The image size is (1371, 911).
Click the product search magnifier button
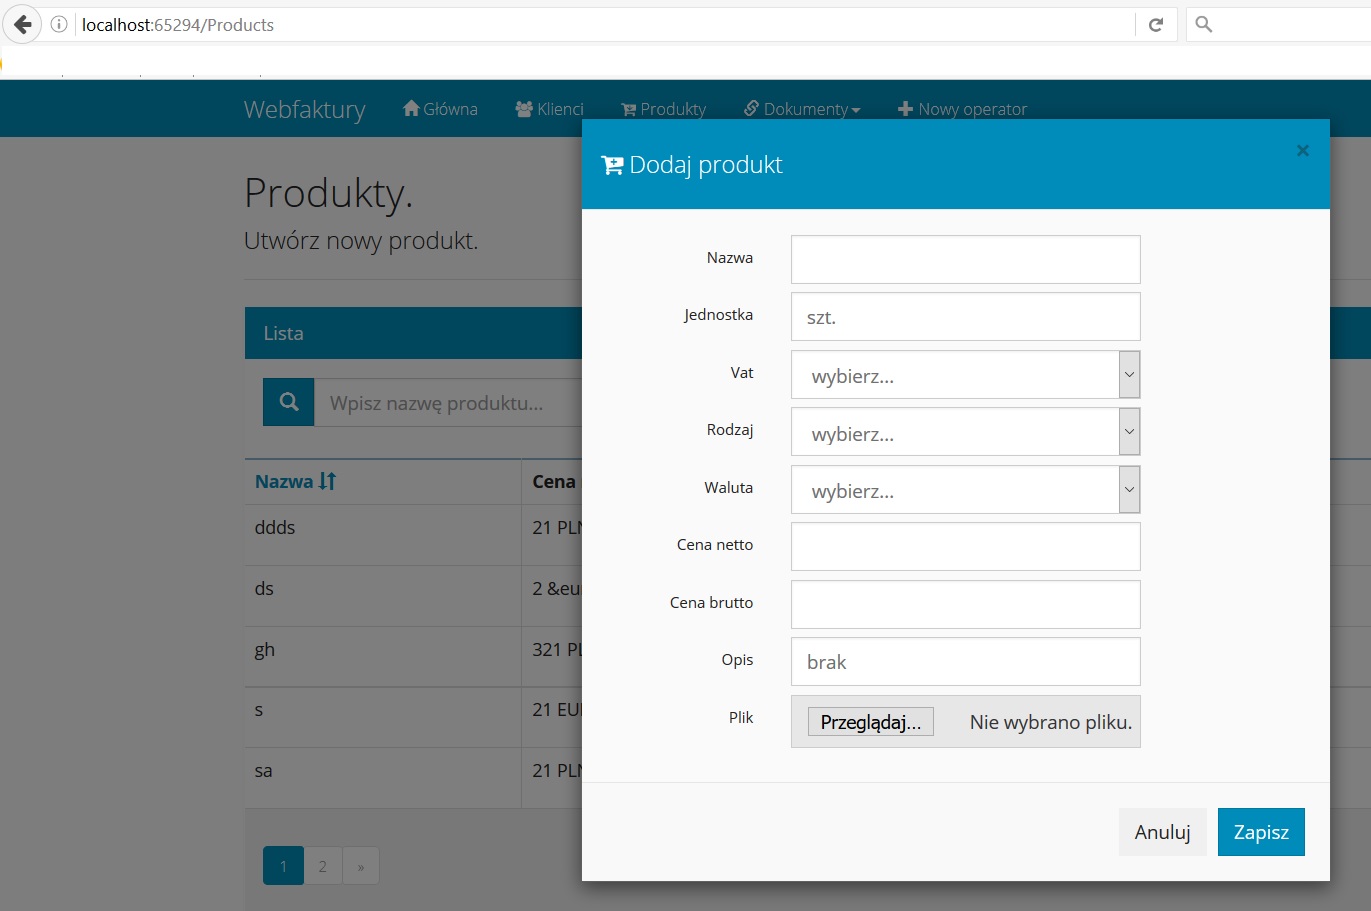point(289,402)
